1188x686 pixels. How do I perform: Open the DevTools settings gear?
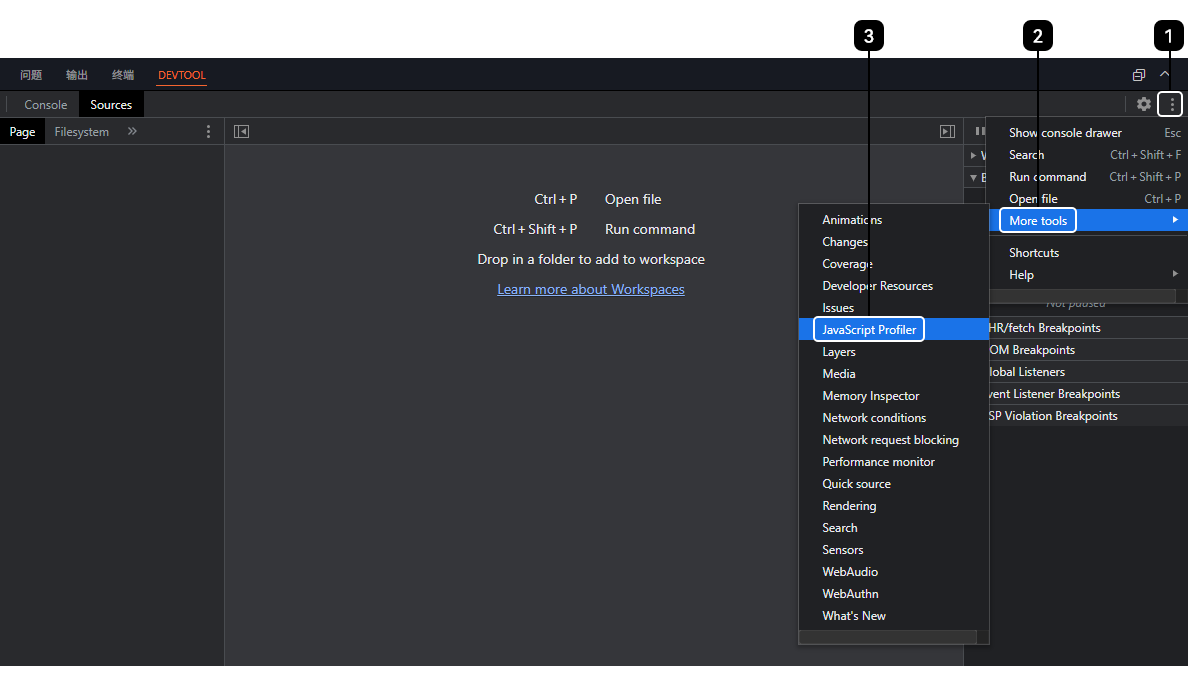click(1143, 105)
